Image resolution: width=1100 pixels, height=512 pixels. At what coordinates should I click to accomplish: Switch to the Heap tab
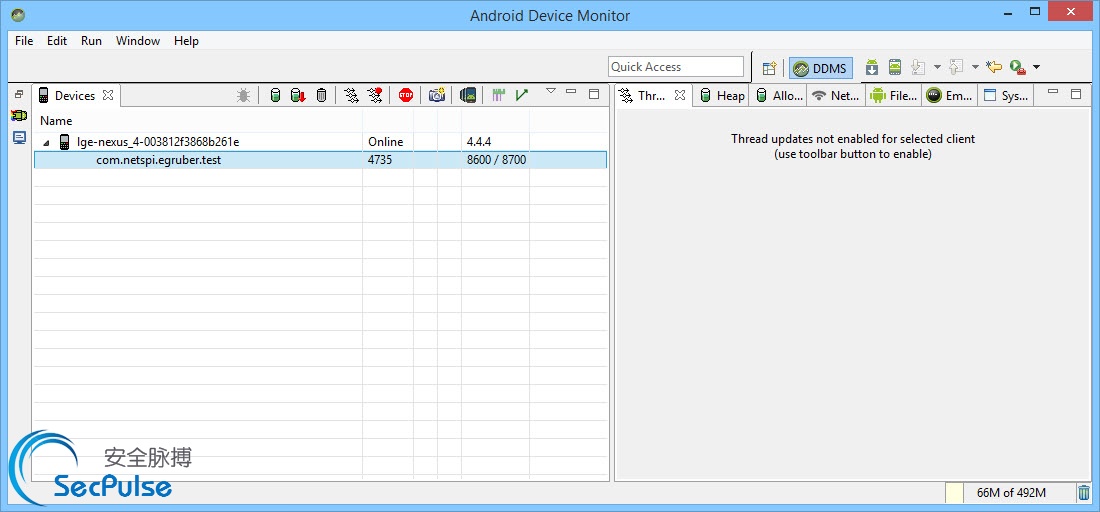[722, 95]
